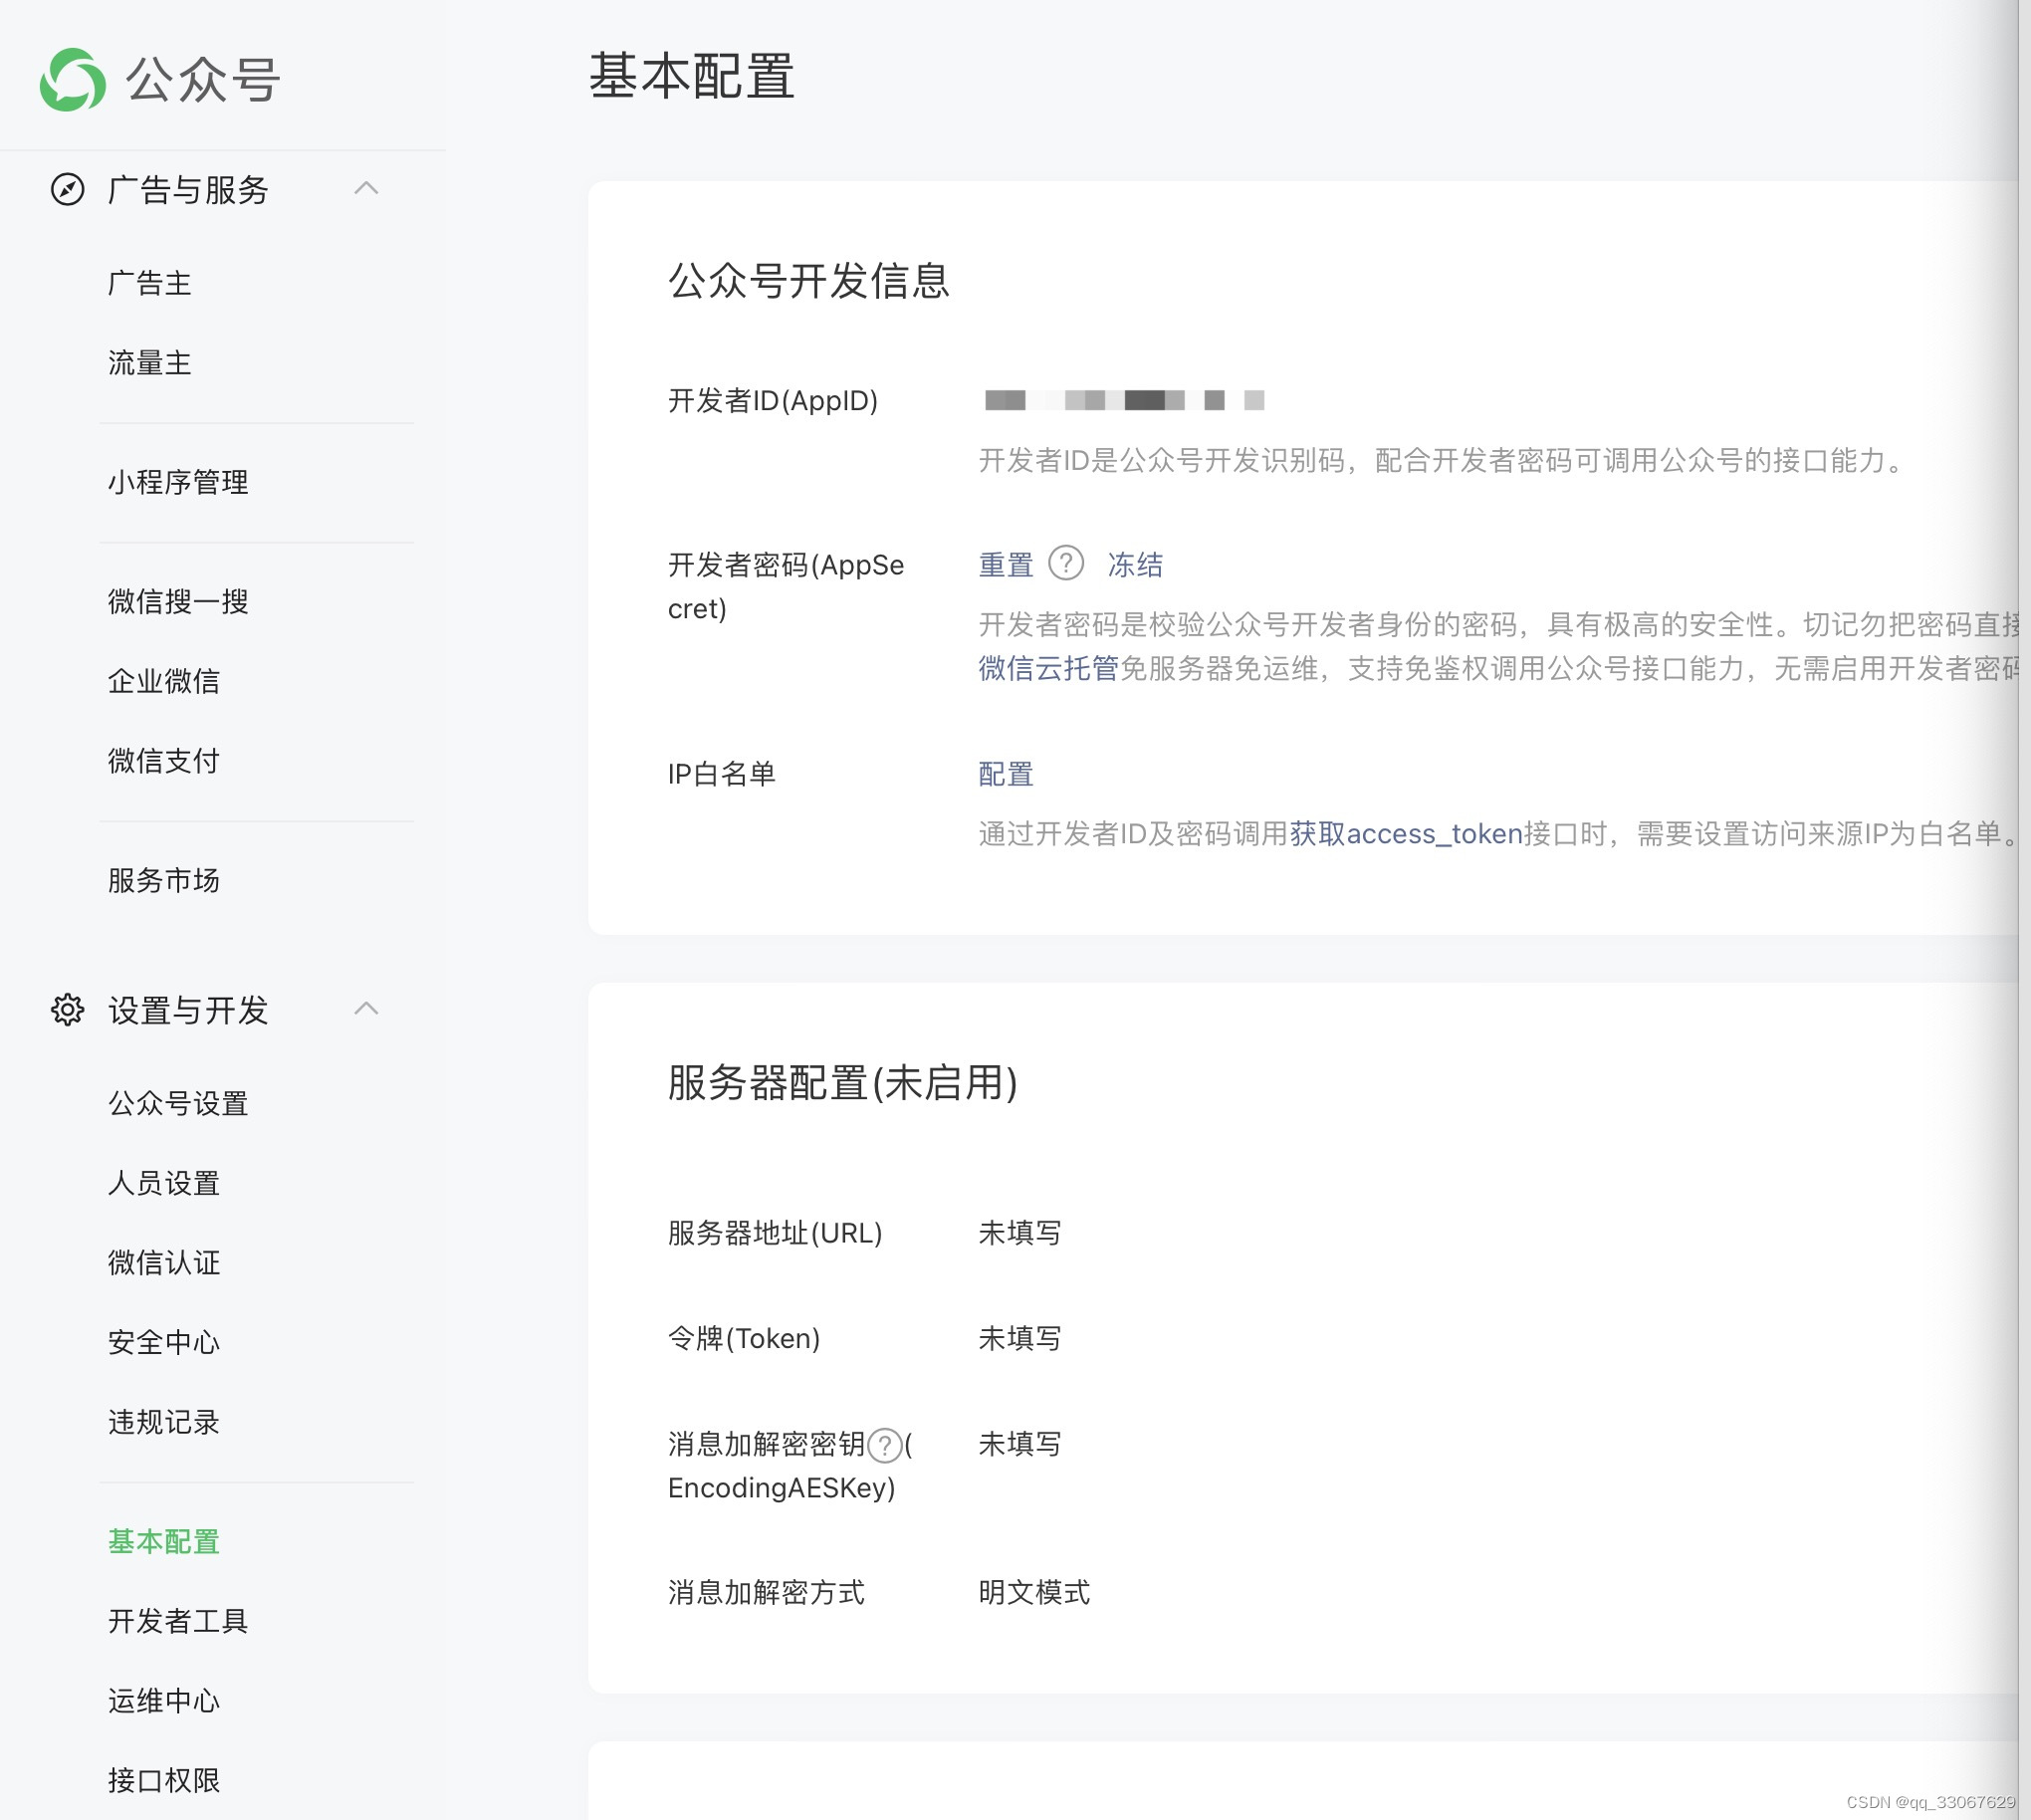The height and width of the screenshot is (1820, 2031).
Task: Open the 微信云托管 link
Action: pyautogui.click(x=1048, y=668)
